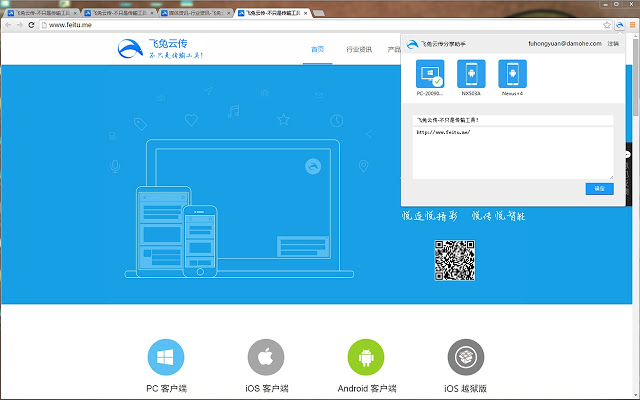Click the PC 客户端 label

(166, 388)
